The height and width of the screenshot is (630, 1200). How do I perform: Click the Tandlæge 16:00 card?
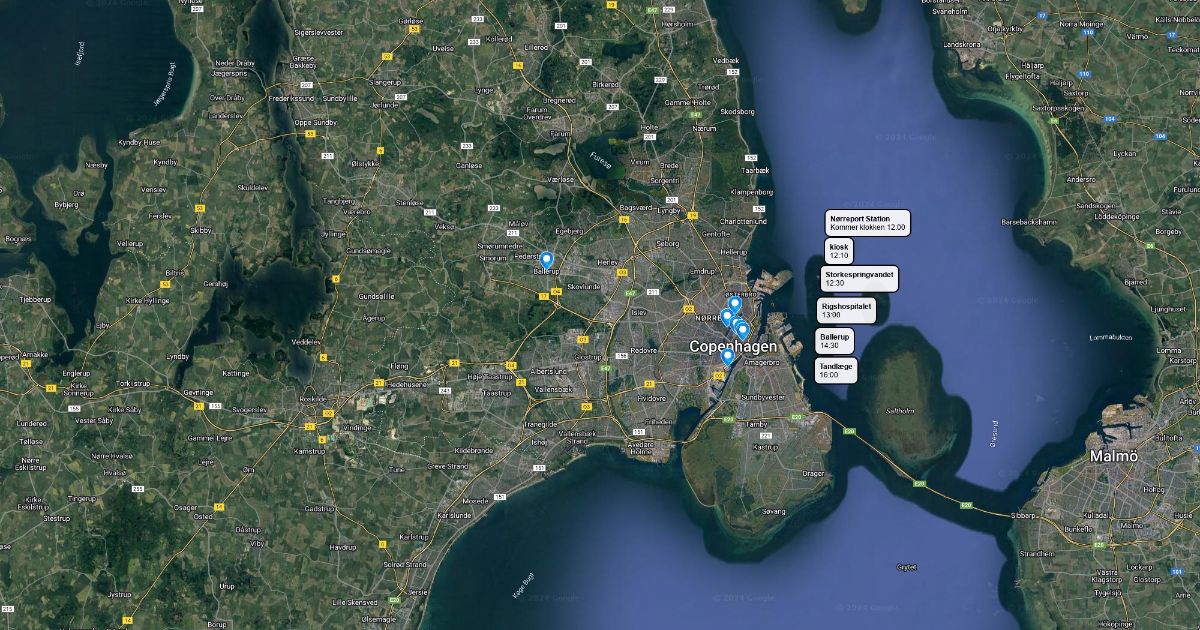pyautogui.click(x=836, y=371)
